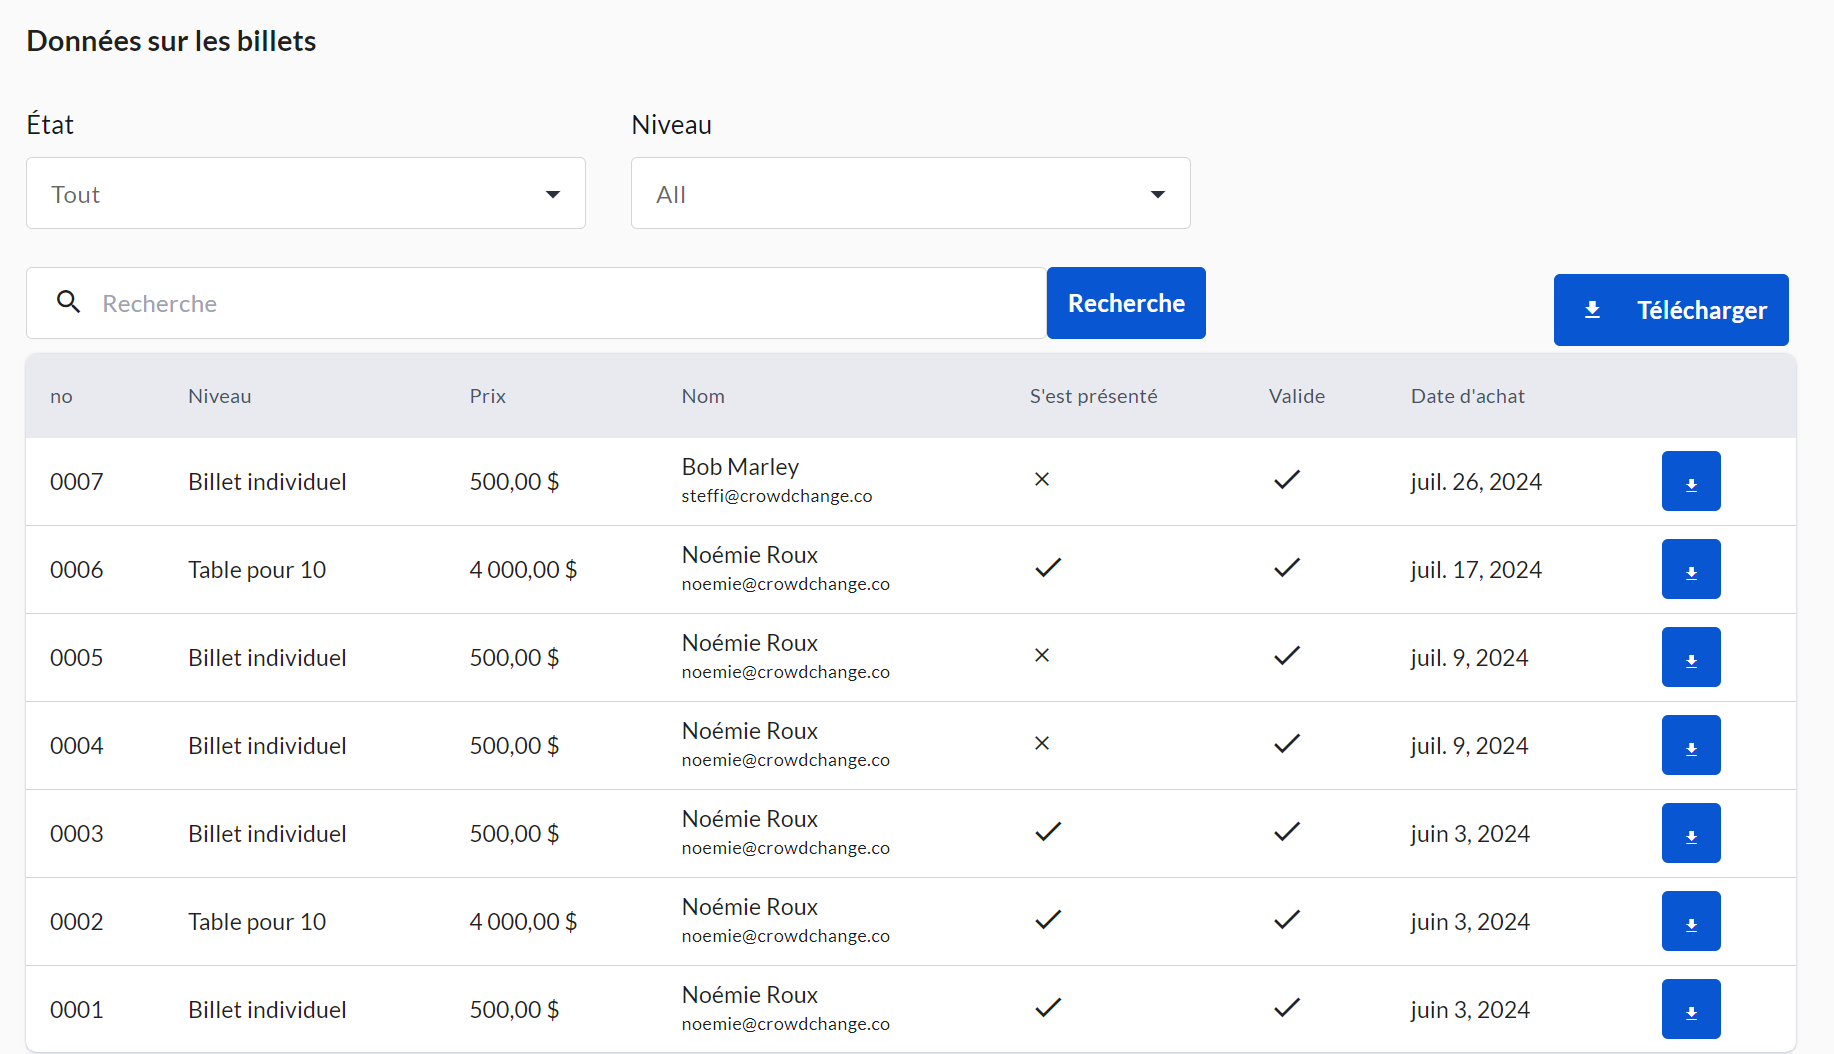Toggle the Valide checkmark for ticket 0005

pos(1286,656)
